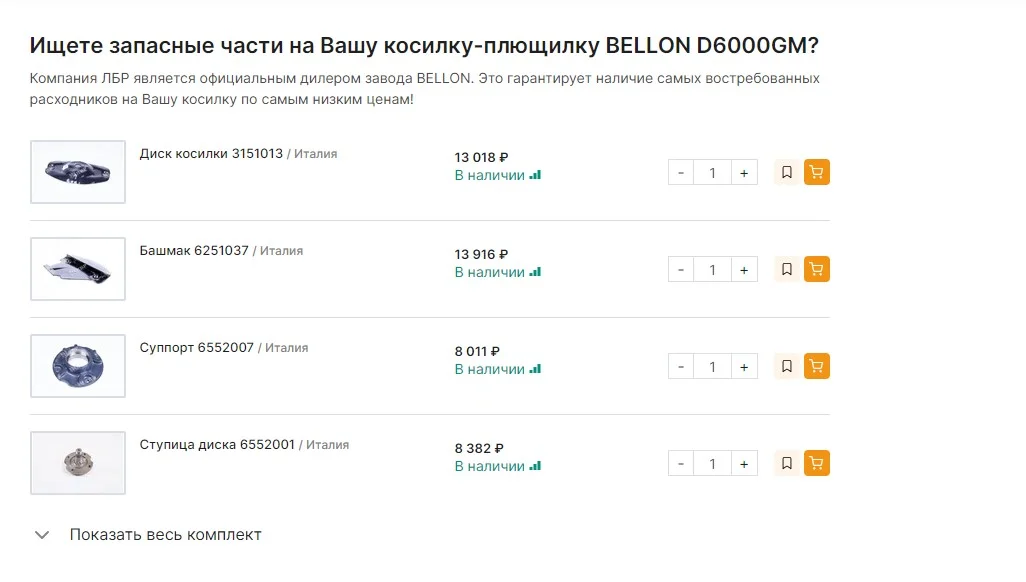Decrease quantity of Башмак 6251037
The width and height of the screenshot is (1026, 582).
pos(681,270)
